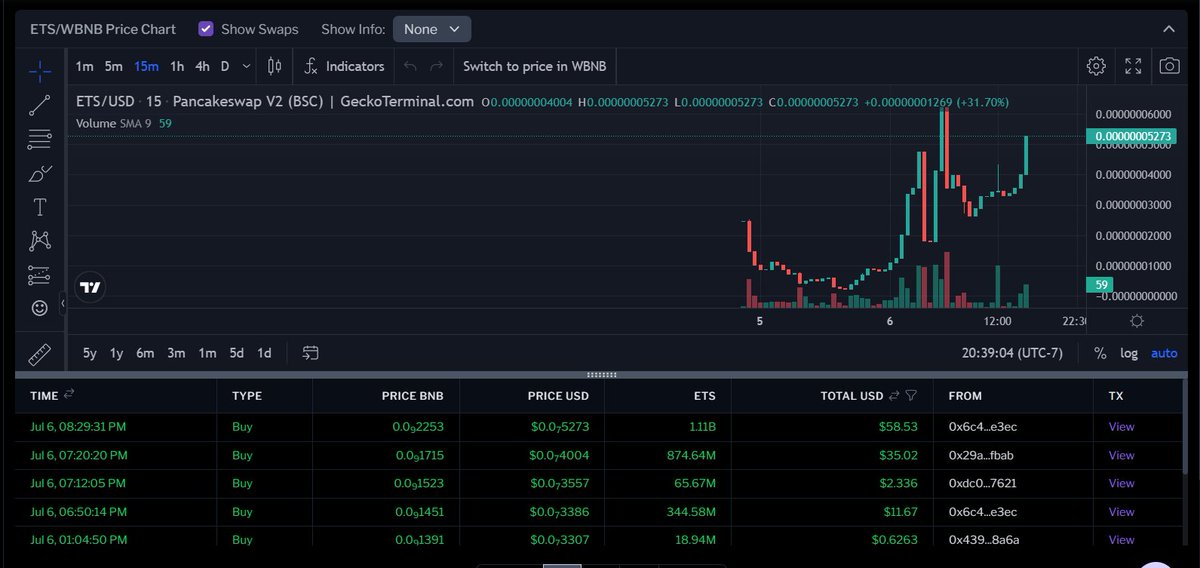Set date range to 1m at bottom

207,353
